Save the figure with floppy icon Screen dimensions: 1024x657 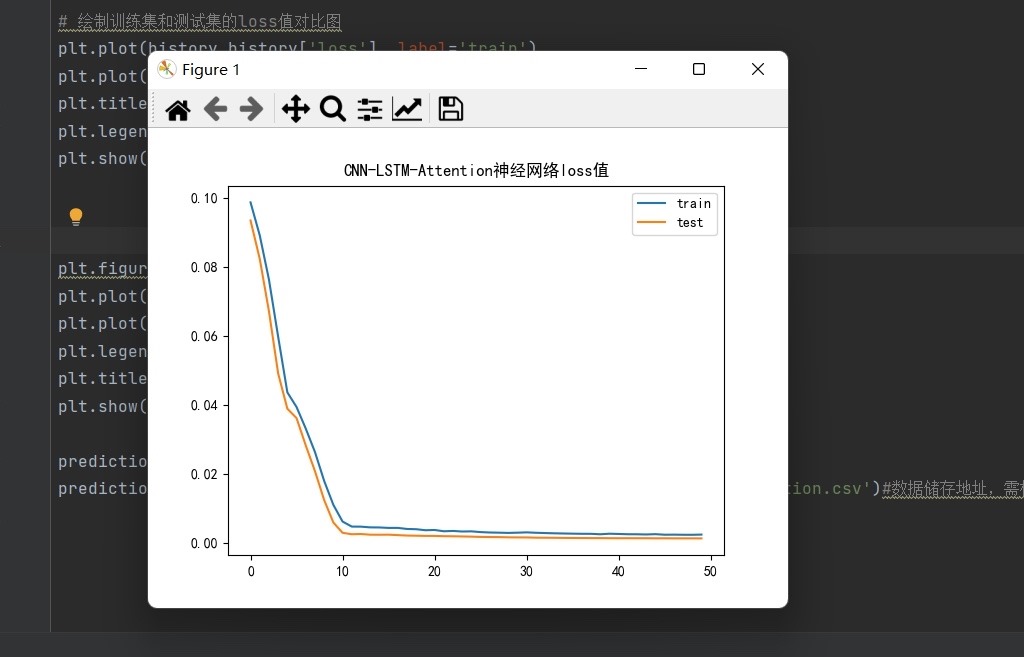click(451, 109)
